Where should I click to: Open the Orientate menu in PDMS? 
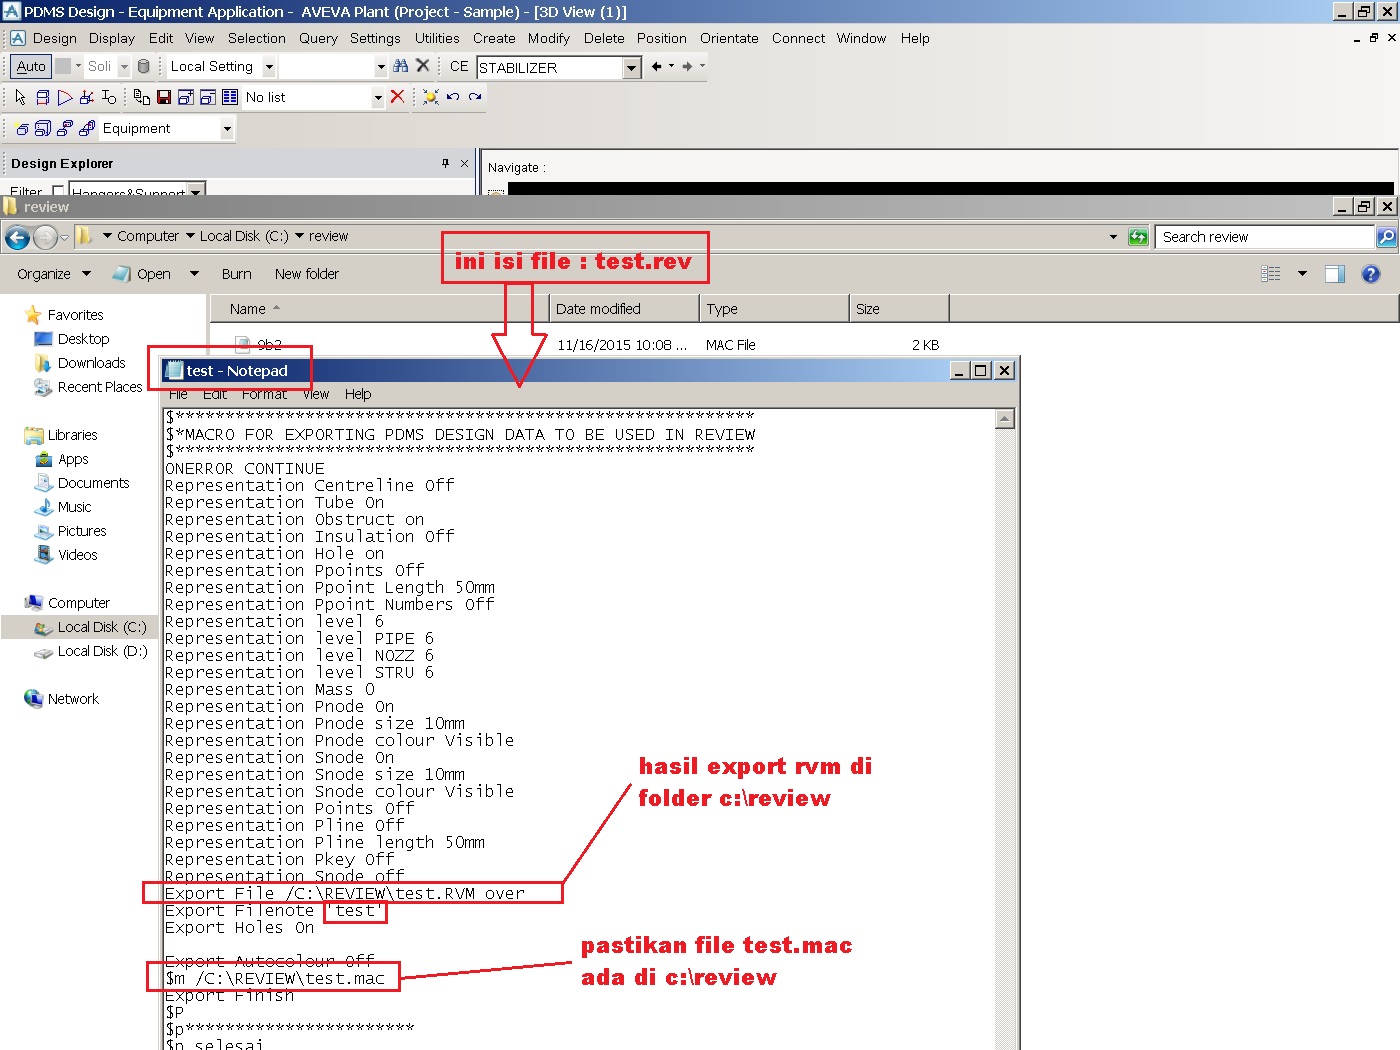pyautogui.click(x=729, y=38)
